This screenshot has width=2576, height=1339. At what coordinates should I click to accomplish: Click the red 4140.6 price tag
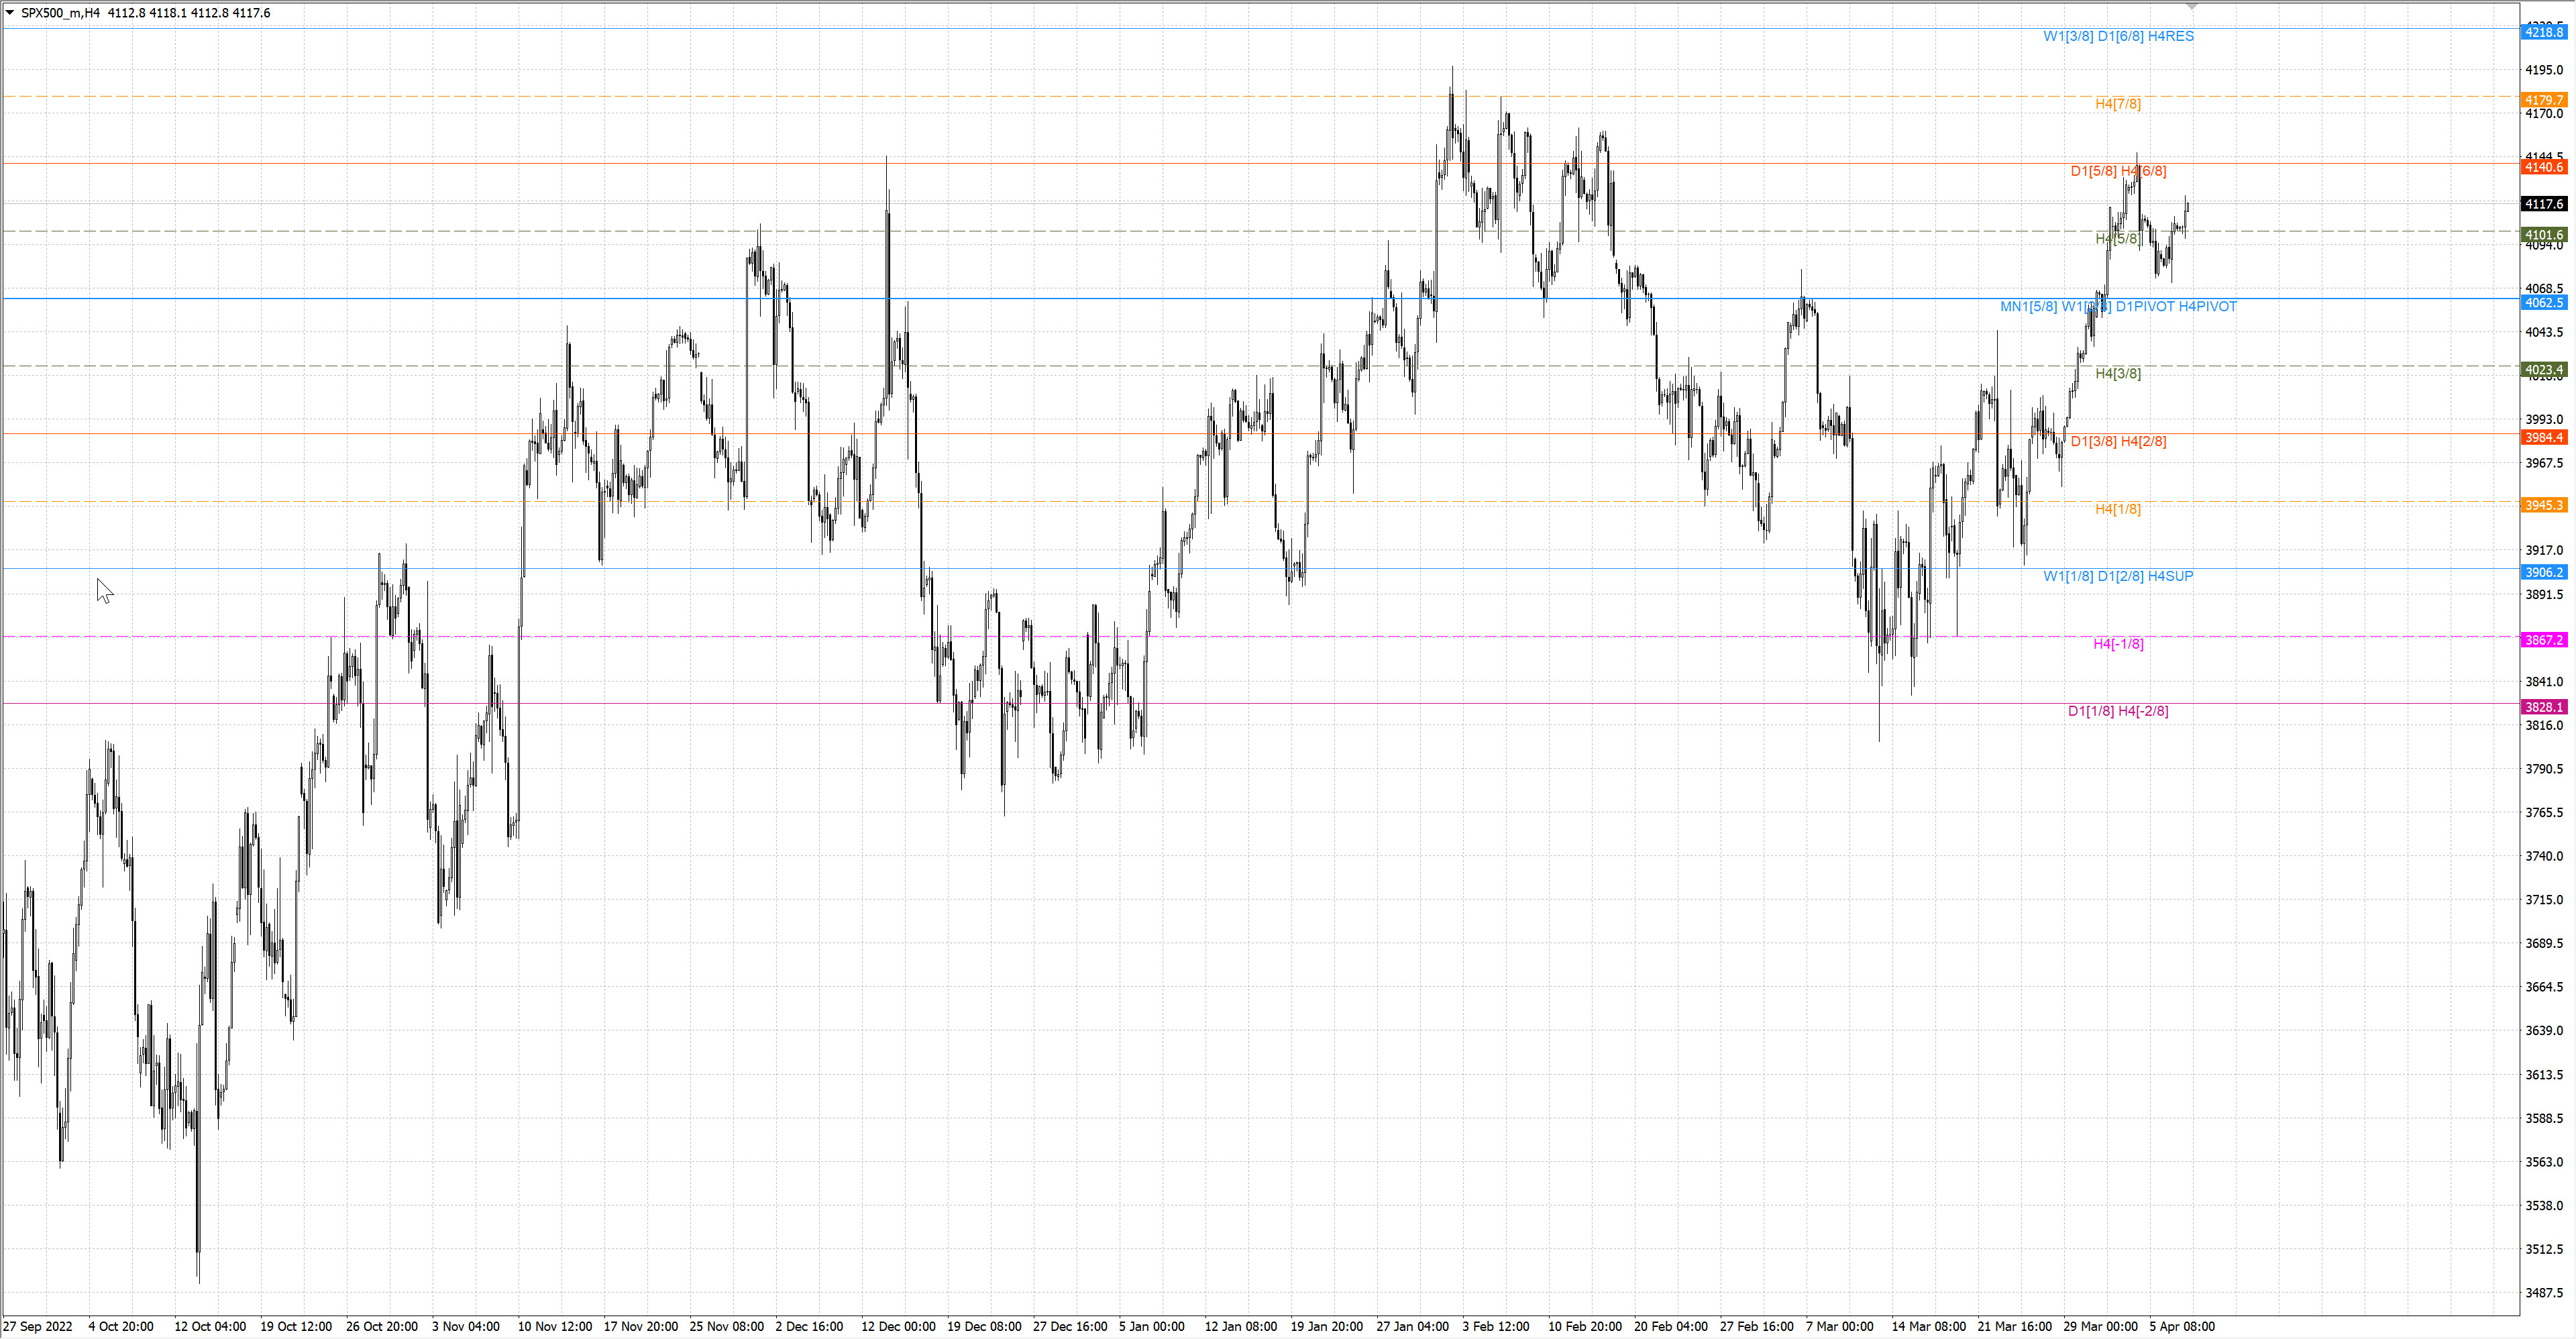click(x=2544, y=167)
